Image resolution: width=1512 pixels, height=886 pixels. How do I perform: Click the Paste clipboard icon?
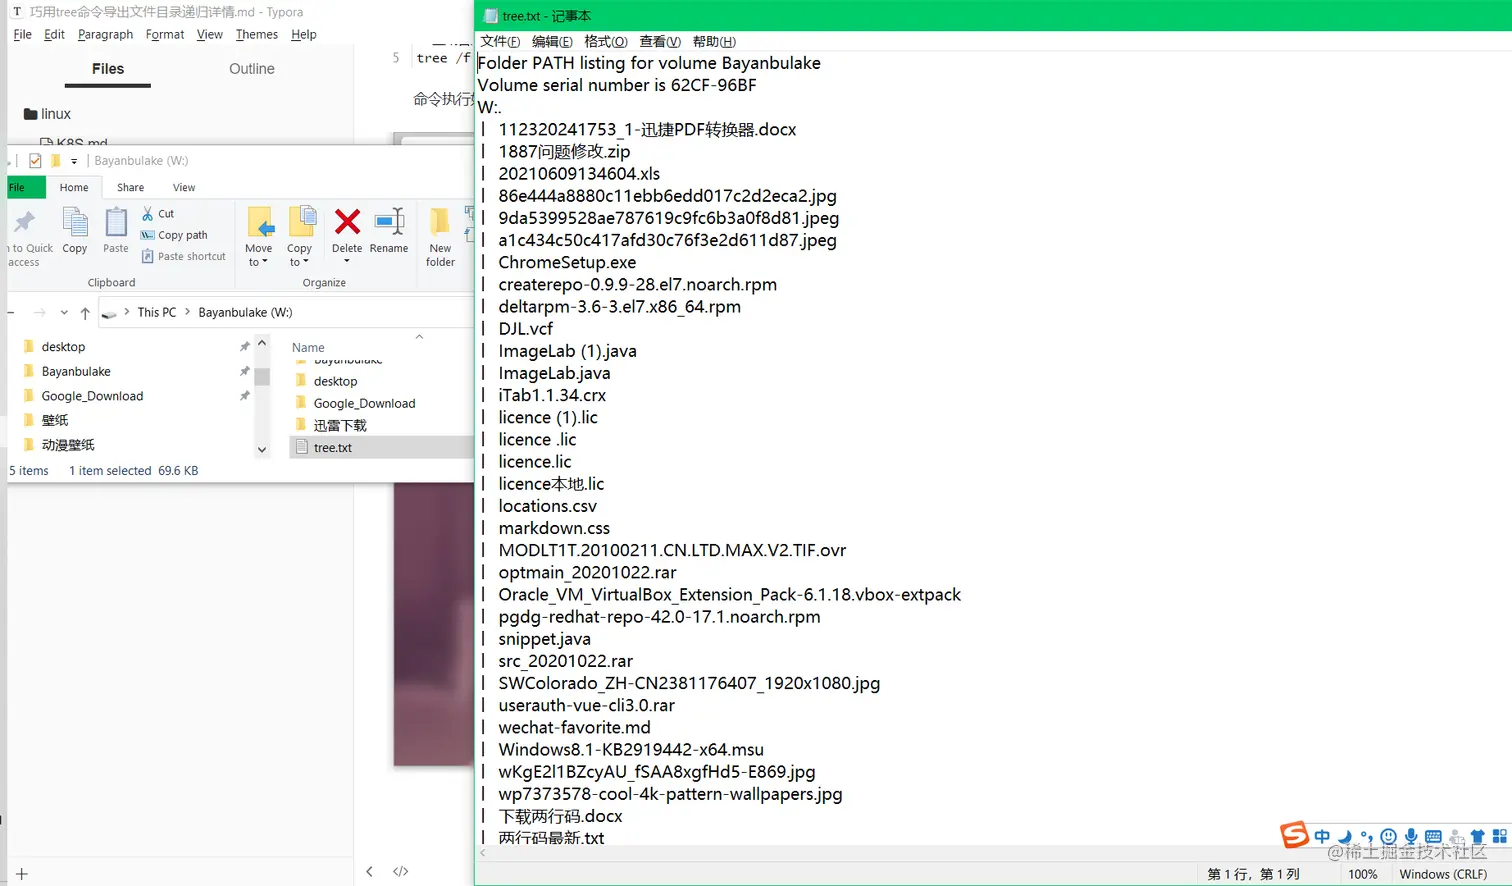coord(116,230)
